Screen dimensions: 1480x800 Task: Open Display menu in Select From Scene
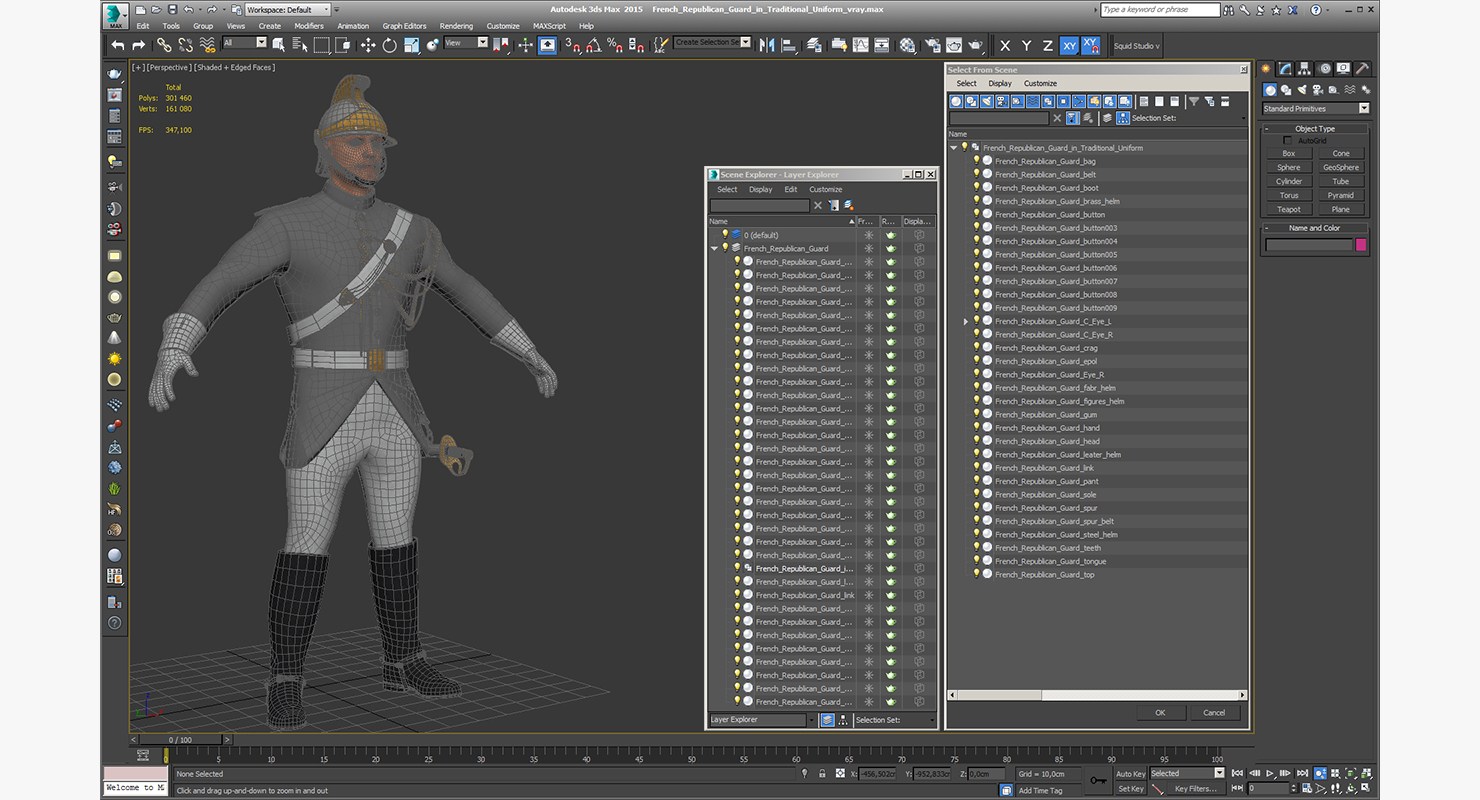coord(1000,84)
